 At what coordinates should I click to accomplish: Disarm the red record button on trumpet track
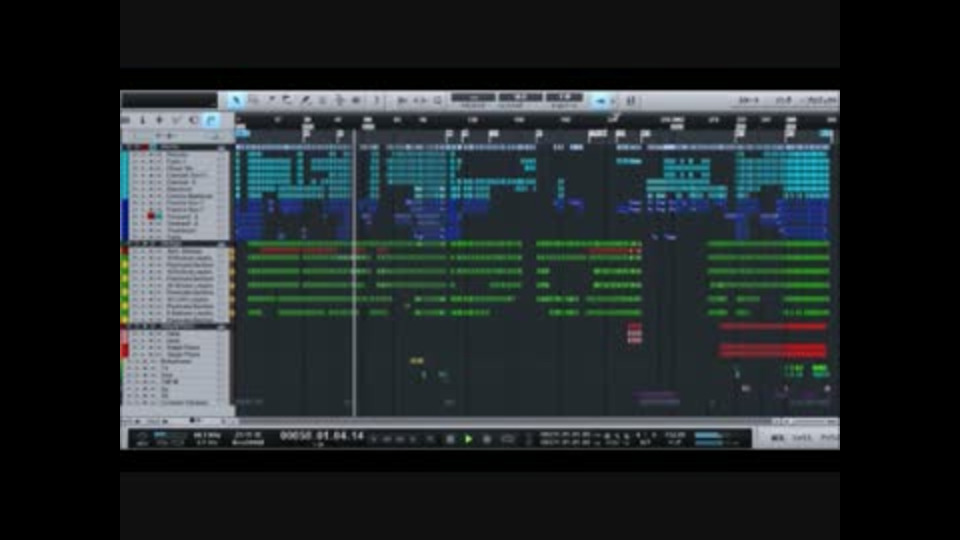[x=151, y=216]
